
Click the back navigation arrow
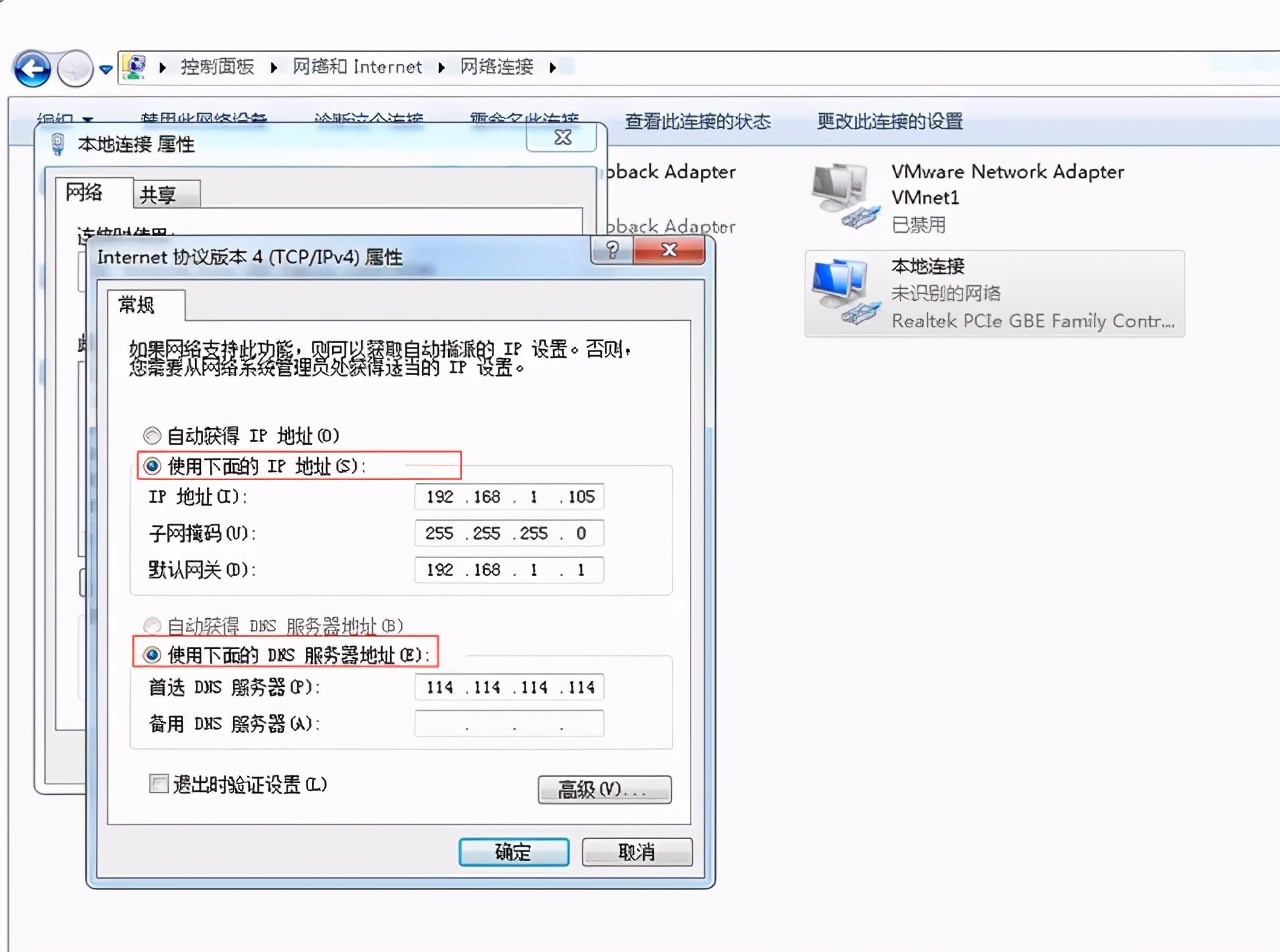click(x=33, y=68)
